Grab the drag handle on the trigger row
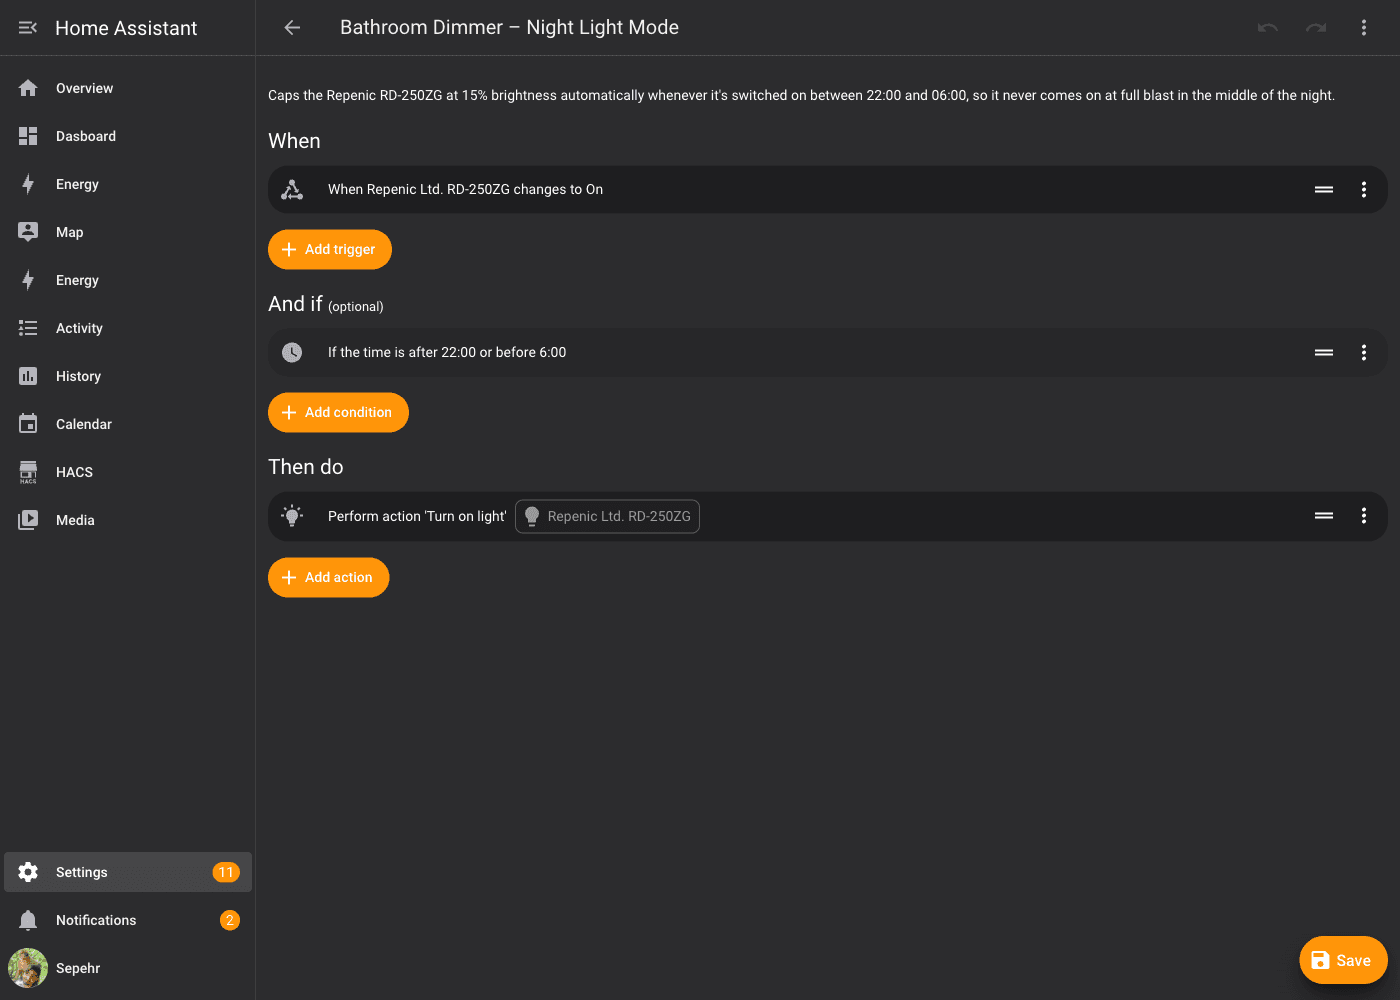1400x1000 pixels. point(1324,189)
